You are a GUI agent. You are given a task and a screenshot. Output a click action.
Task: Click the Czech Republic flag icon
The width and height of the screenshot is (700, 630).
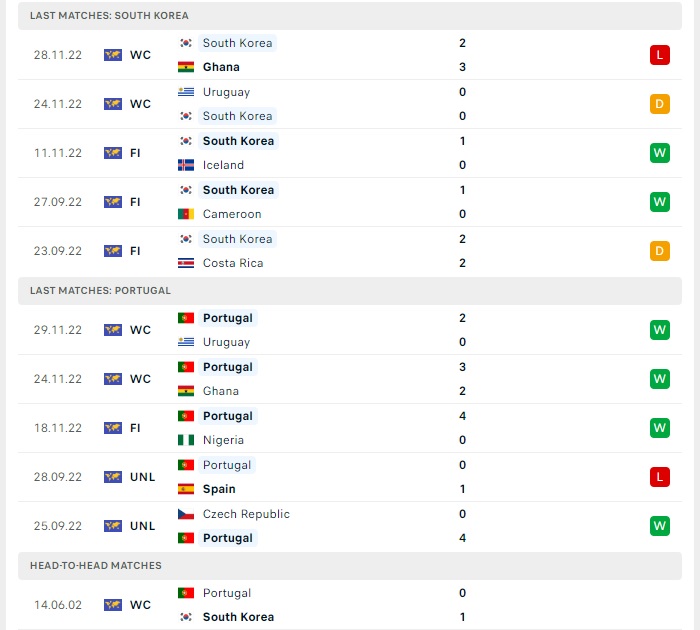[186, 514]
